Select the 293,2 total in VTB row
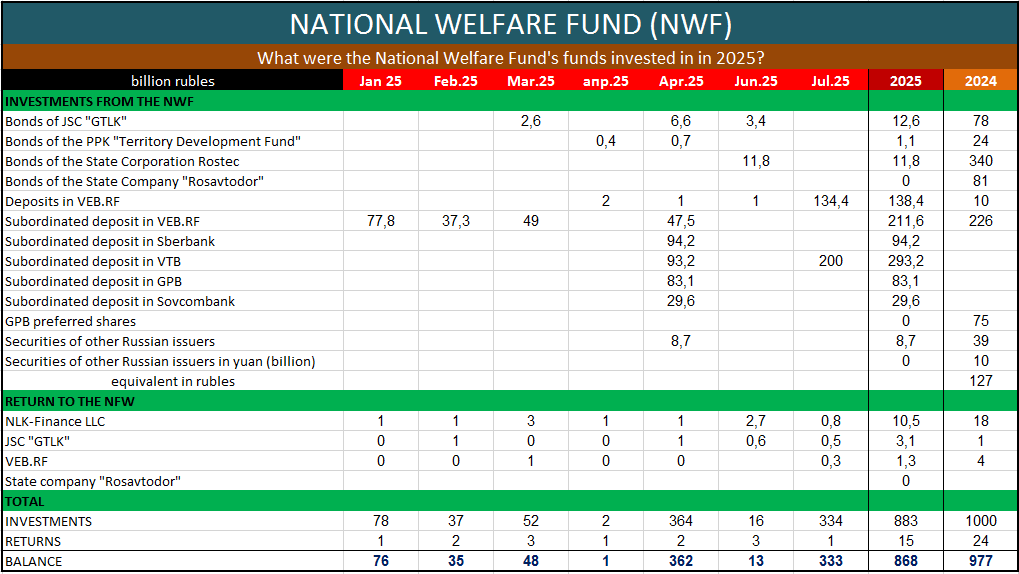Image resolution: width=1019 pixels, height=574 pixels. 906,261
